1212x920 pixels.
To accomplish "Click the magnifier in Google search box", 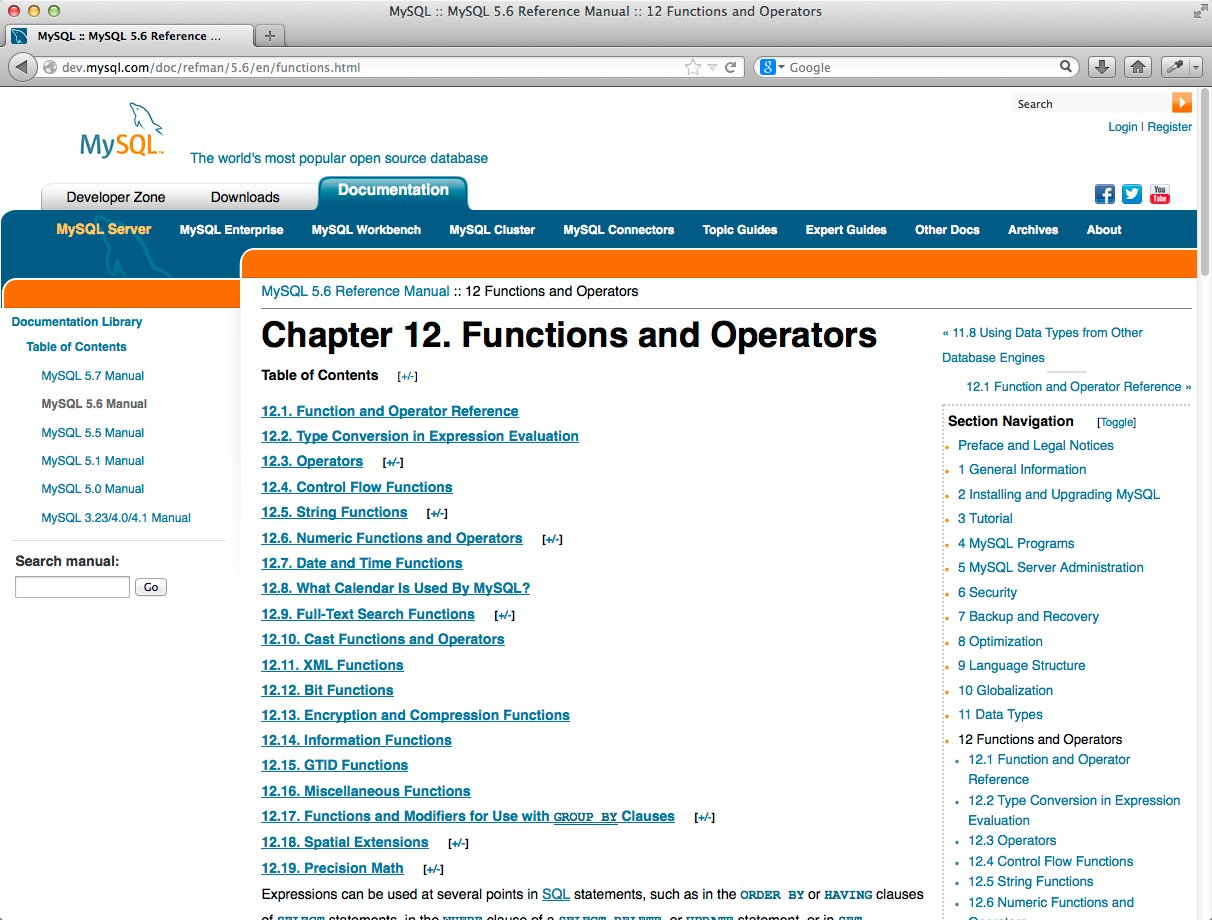I will (x=1066, y=67).
